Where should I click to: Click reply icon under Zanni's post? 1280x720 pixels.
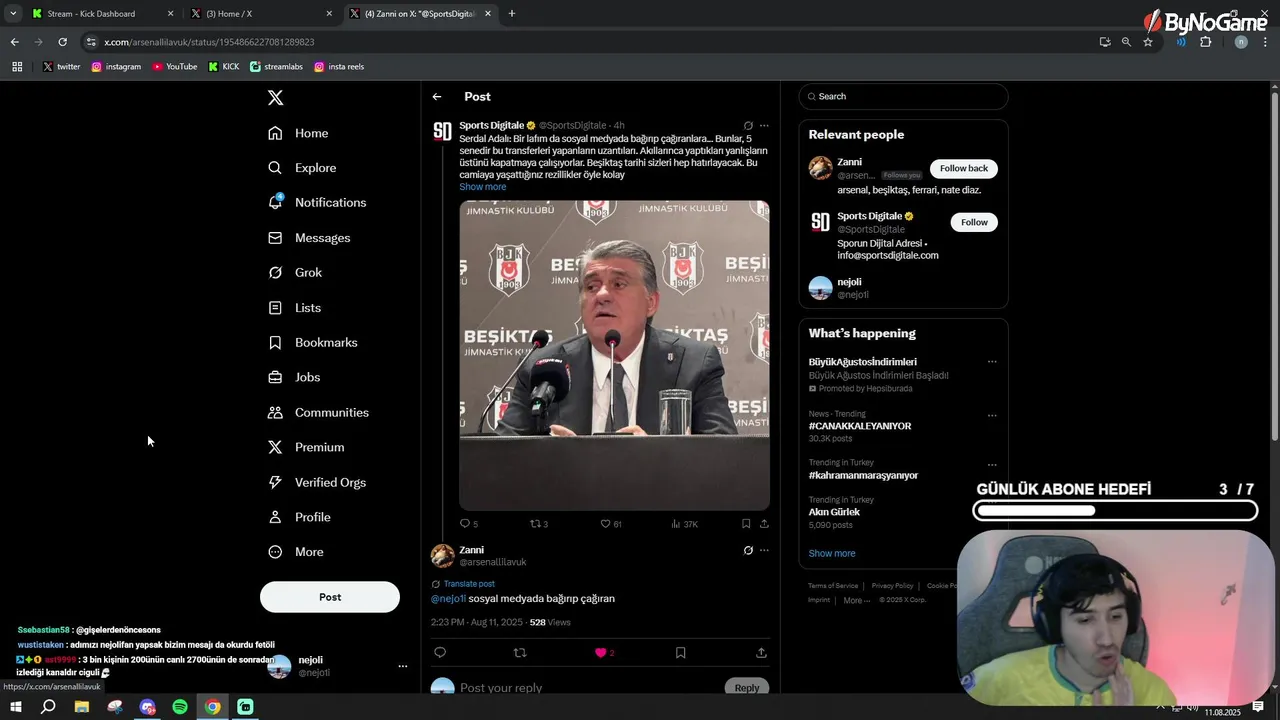tap(440, 653)
